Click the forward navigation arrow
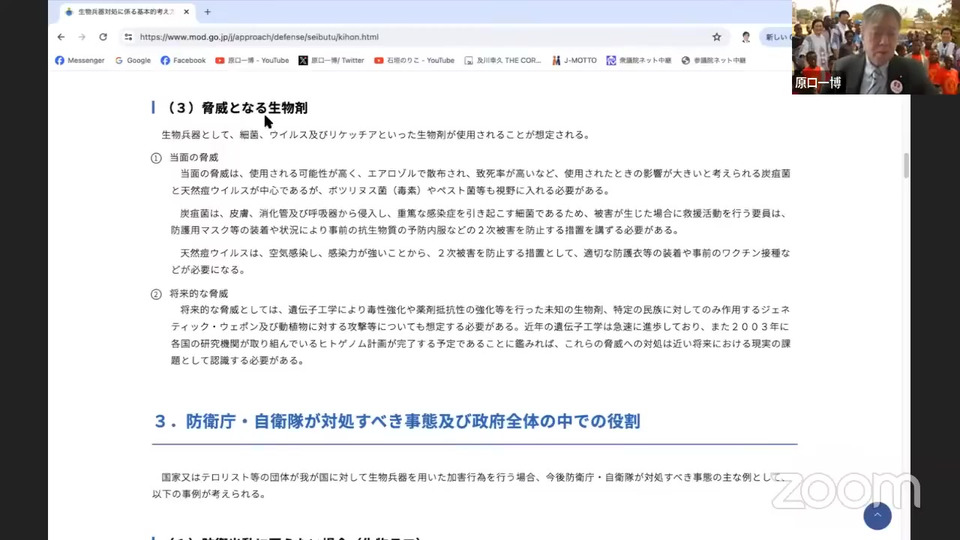 coord(82,37)
